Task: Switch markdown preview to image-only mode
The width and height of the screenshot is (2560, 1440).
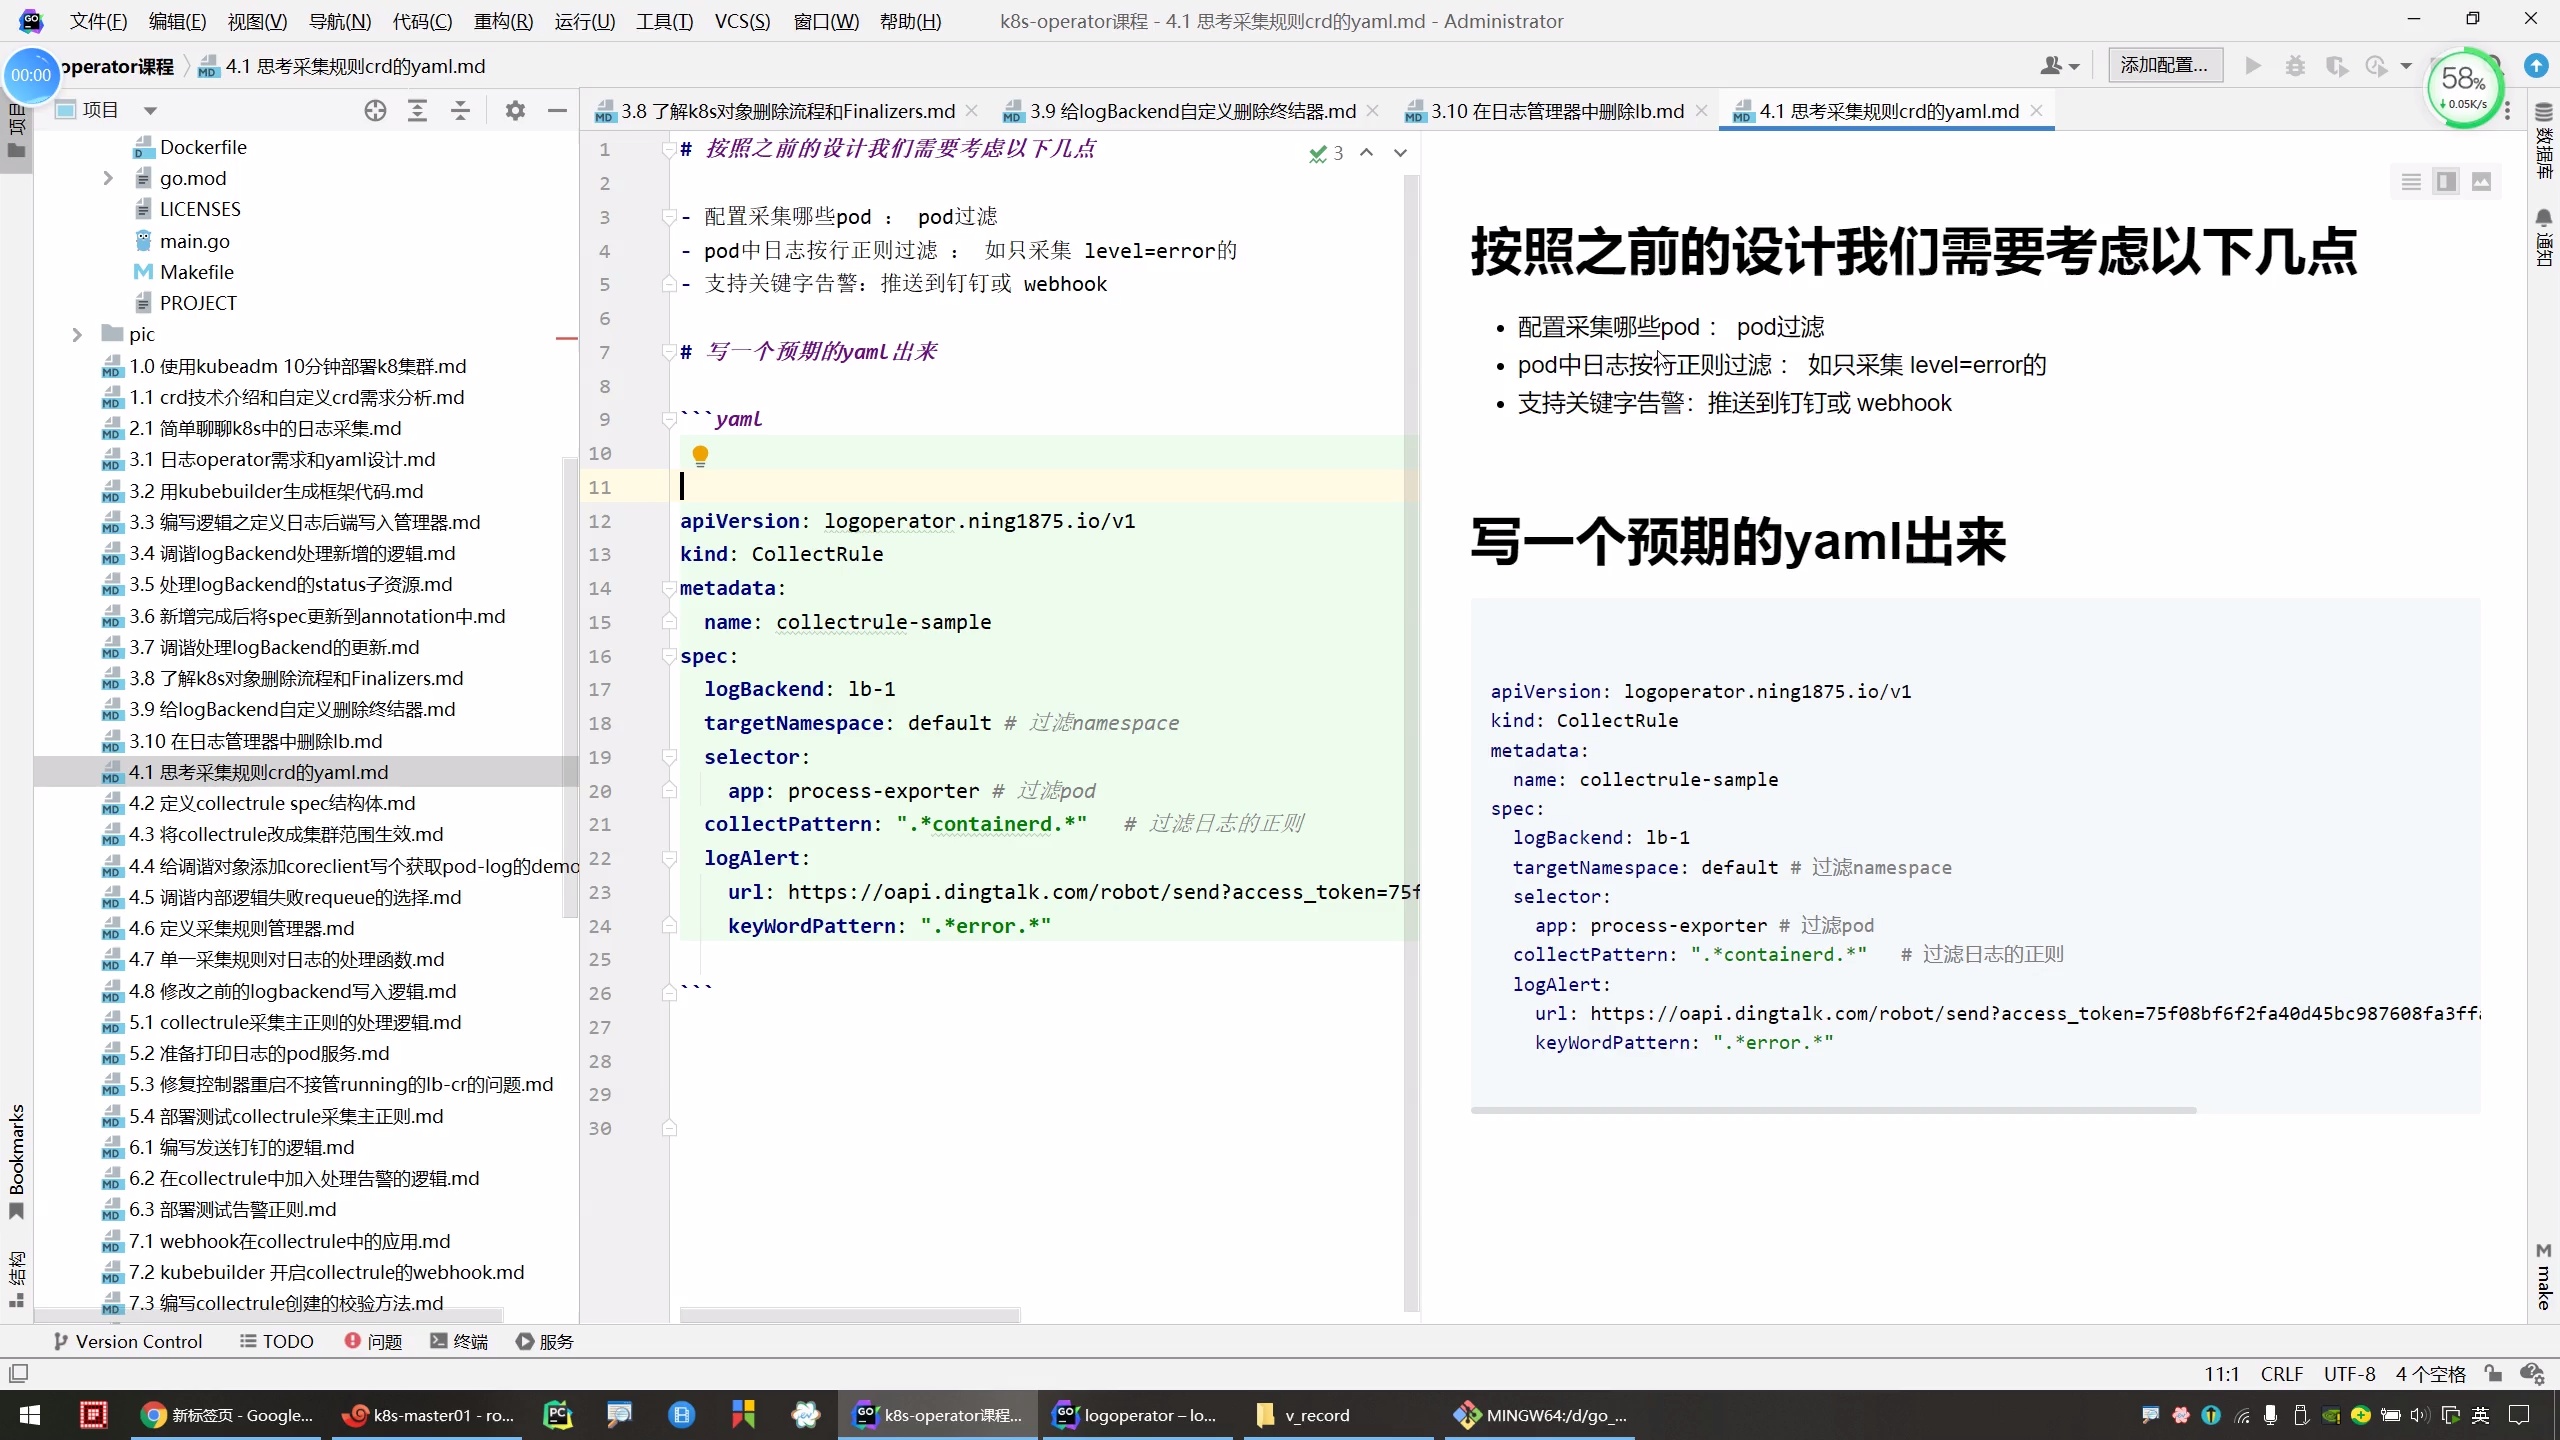Action: pyautogui.click(x=2481, y=182)
